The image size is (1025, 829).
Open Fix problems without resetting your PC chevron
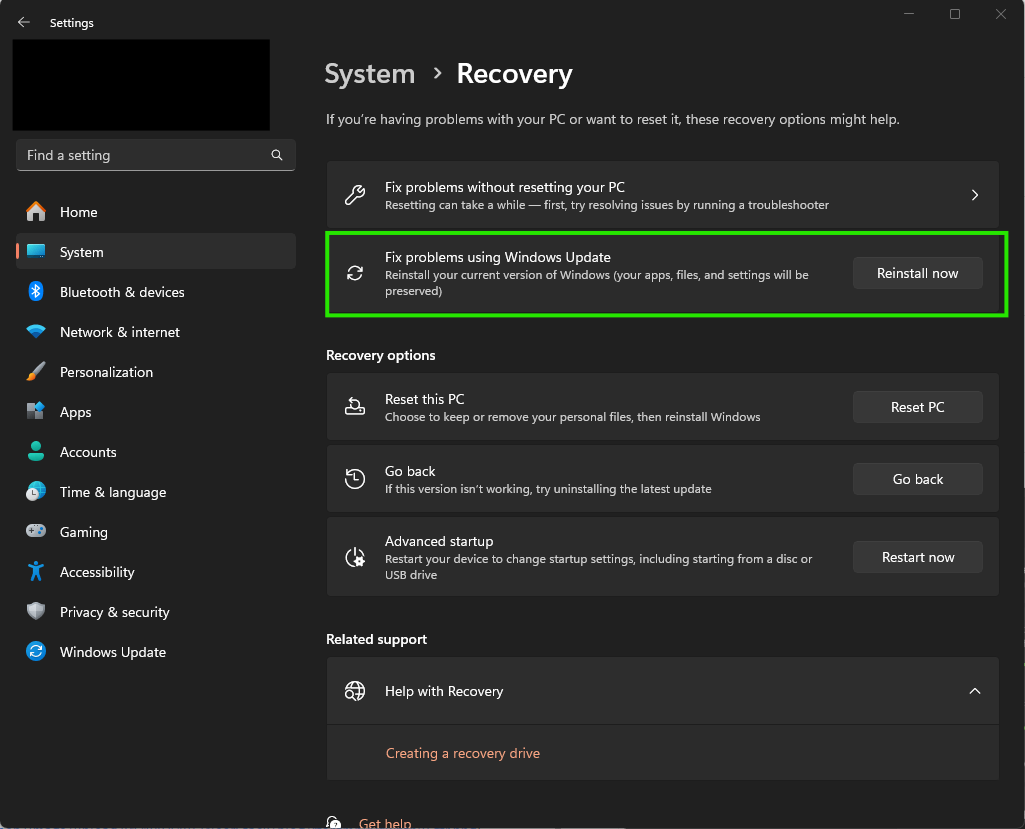click(975, 195)
